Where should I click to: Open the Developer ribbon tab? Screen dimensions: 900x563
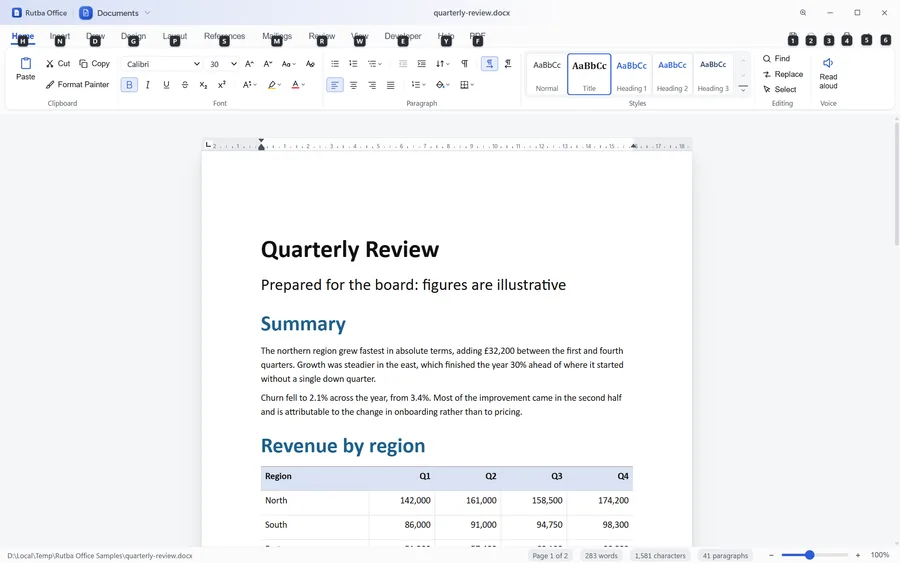point(403,36)
